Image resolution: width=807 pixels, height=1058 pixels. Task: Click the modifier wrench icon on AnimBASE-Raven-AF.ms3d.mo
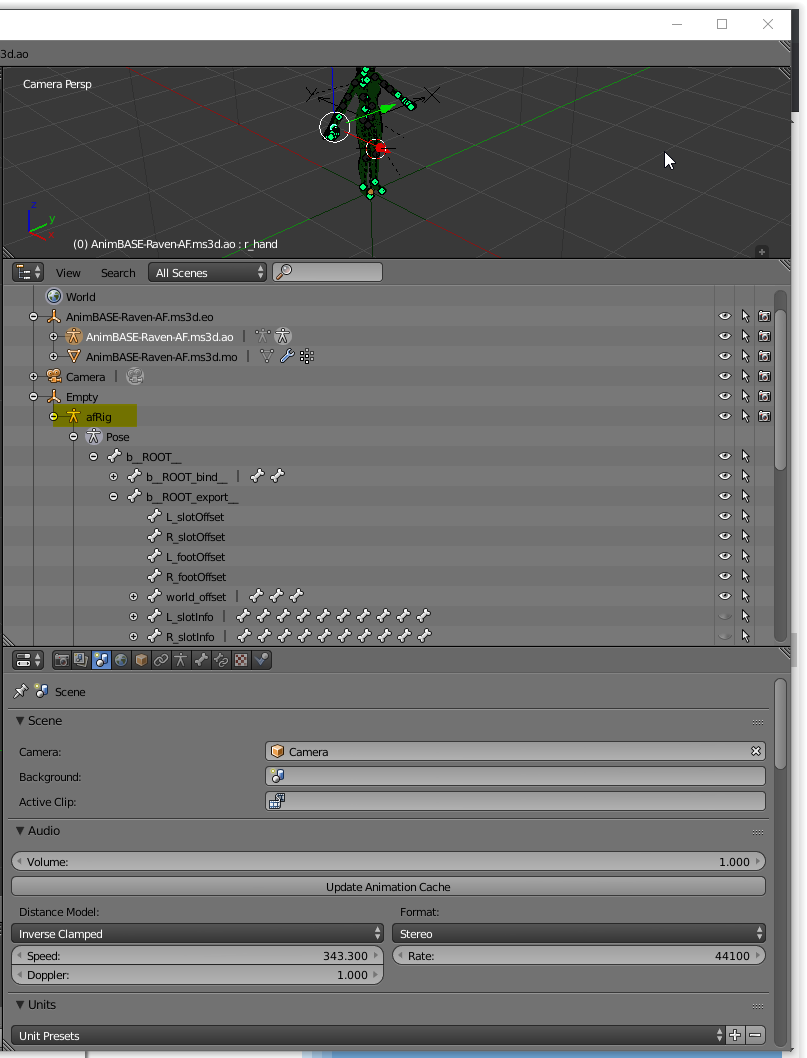[287, 356]
